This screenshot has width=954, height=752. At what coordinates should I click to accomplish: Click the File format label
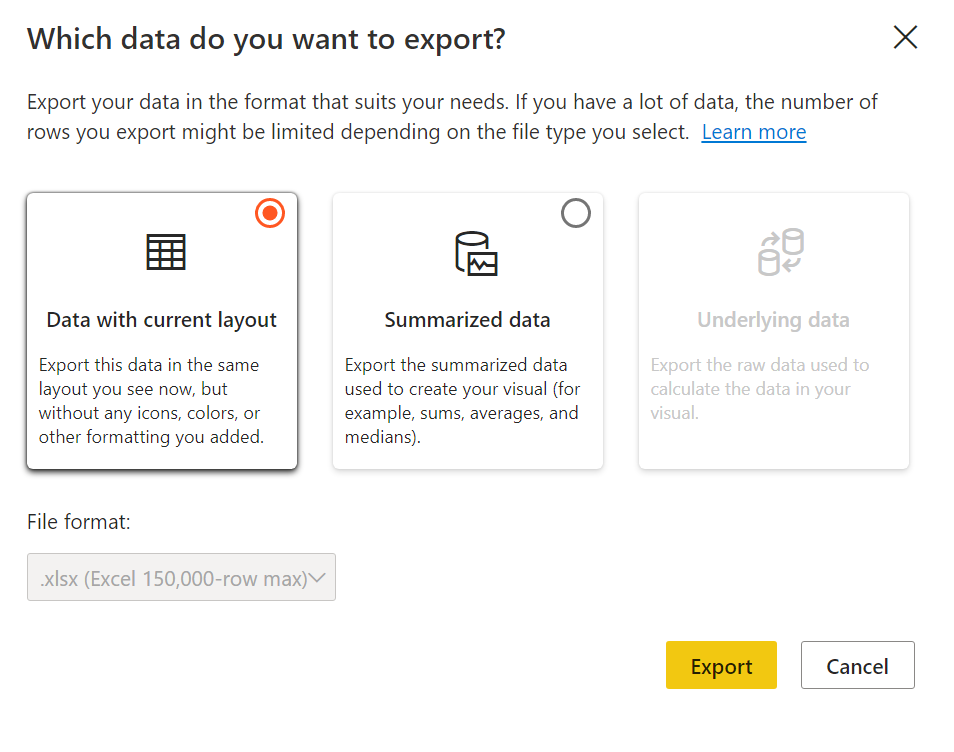coord(78,522)
